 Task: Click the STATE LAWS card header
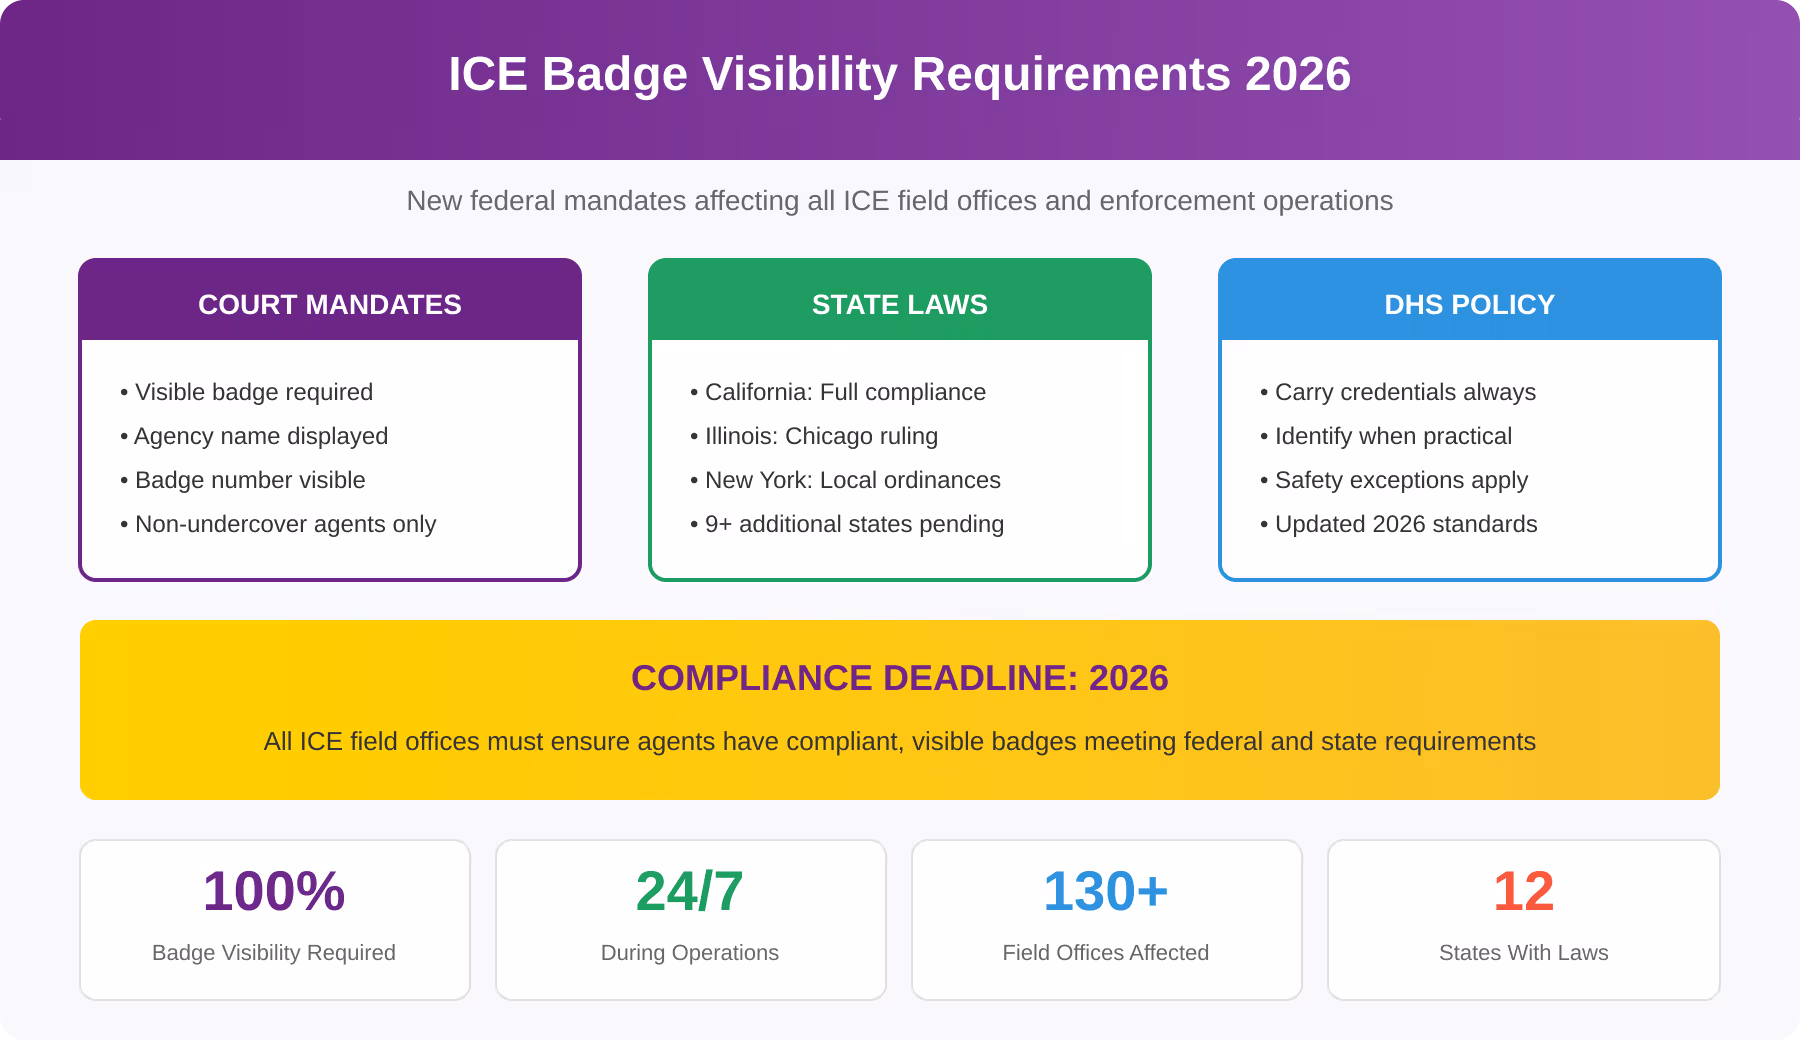point(899,304)
